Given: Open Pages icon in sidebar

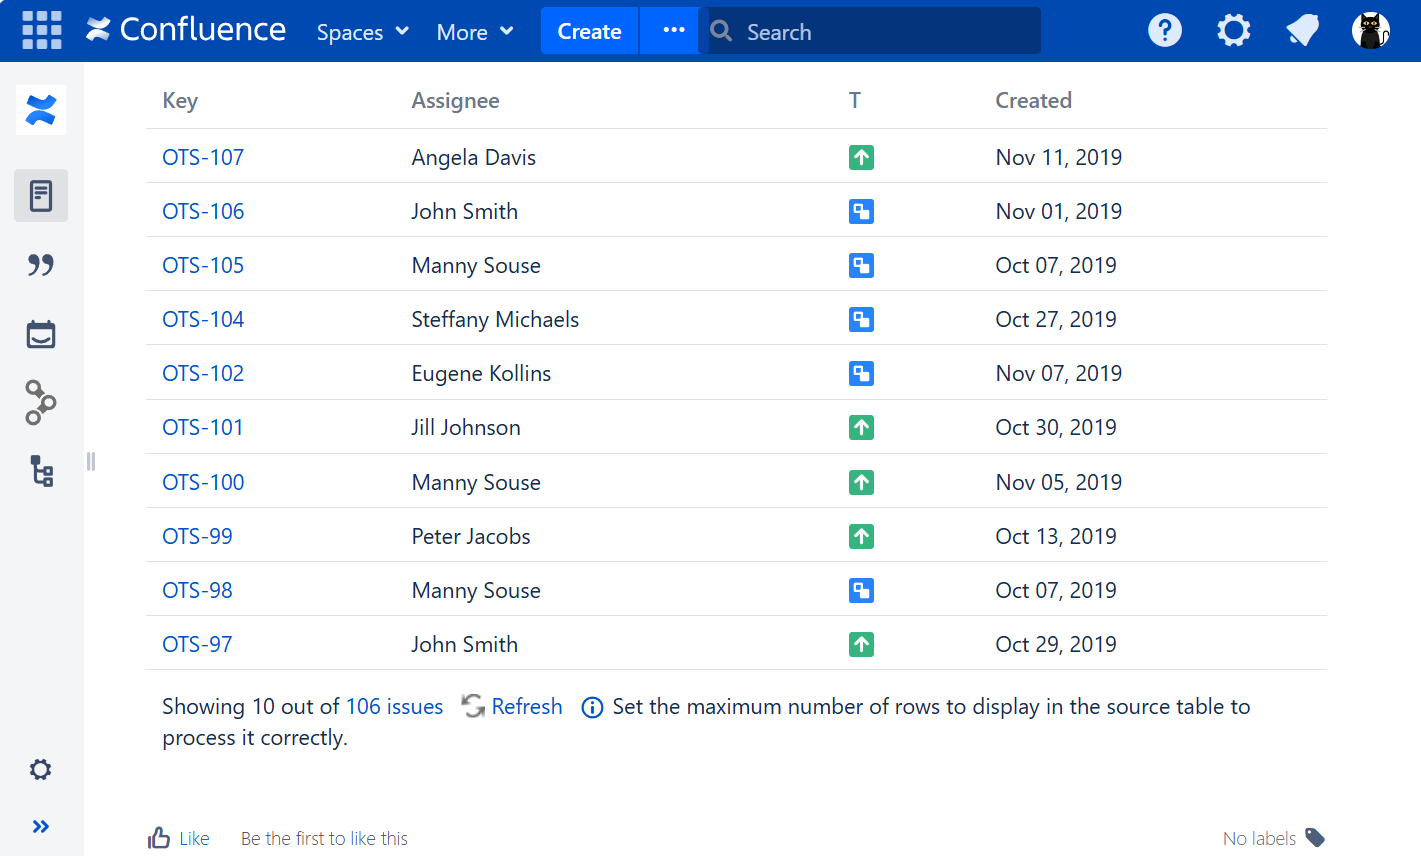Looking at the screenshot, I should pyautogui.click(x=41, y=195).
